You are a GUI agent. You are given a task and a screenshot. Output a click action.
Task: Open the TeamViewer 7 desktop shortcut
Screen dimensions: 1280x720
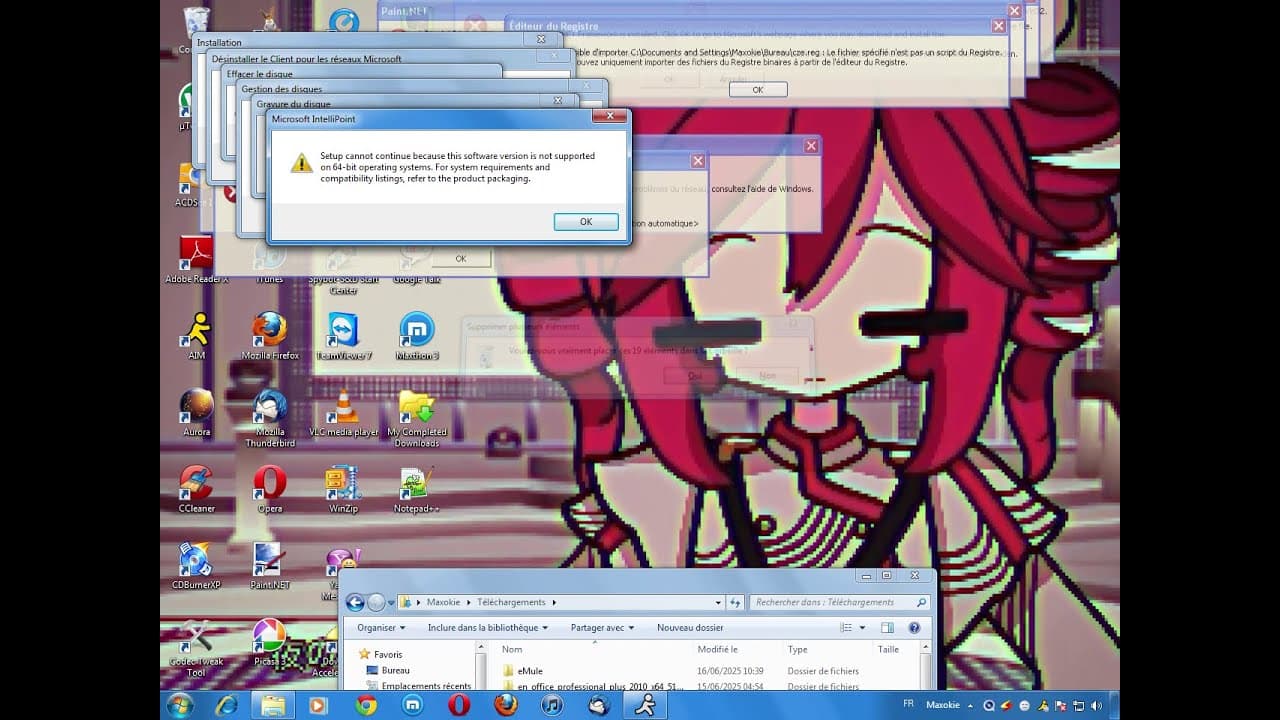click(343, 336)
